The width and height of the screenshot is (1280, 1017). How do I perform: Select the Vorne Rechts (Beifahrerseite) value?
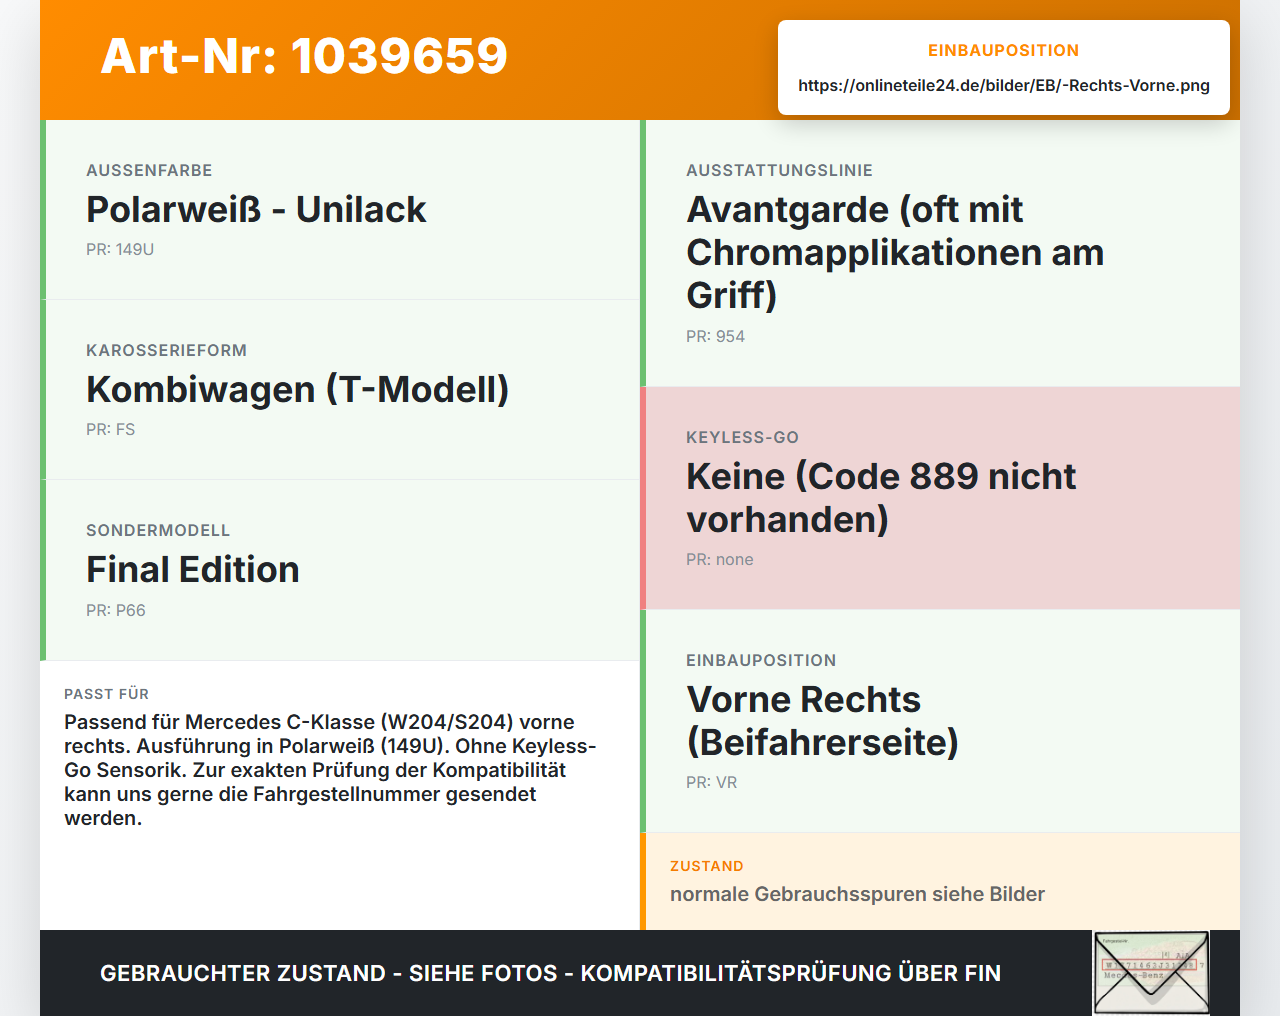click(822, 721)
